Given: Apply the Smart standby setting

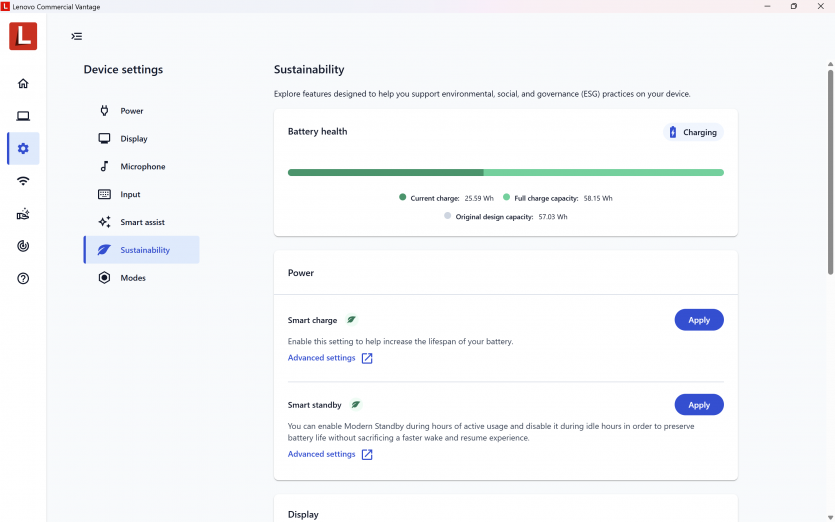Looking at the screenshot, I should click(699, 405).
